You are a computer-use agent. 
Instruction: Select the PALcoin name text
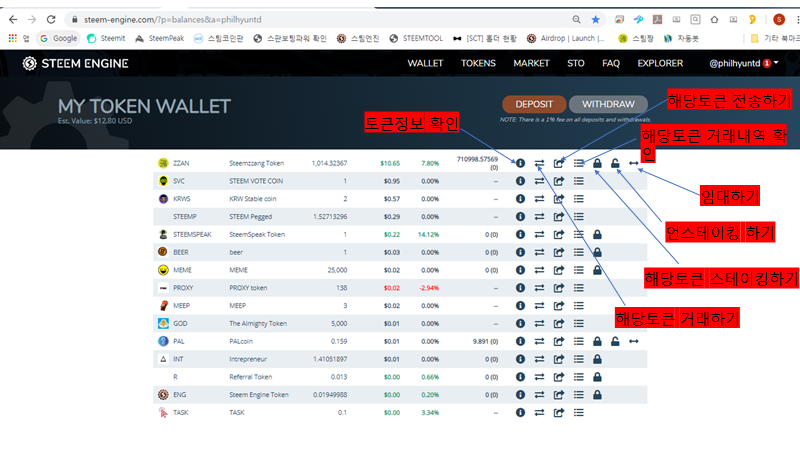[241, 341]
